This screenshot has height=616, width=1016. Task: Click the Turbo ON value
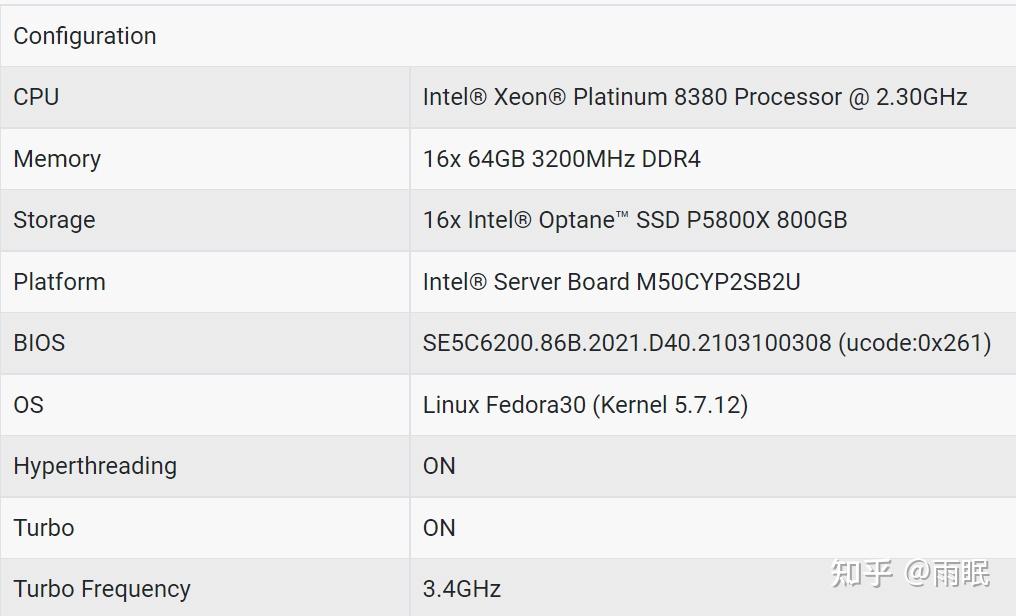click(x=439, y=528)
